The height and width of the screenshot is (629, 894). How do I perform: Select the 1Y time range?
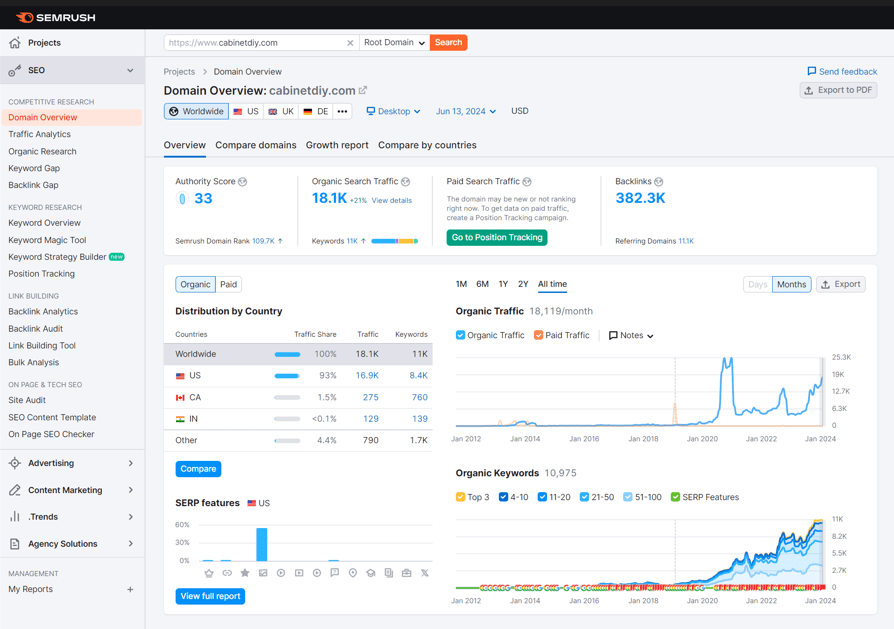(503, 284)
